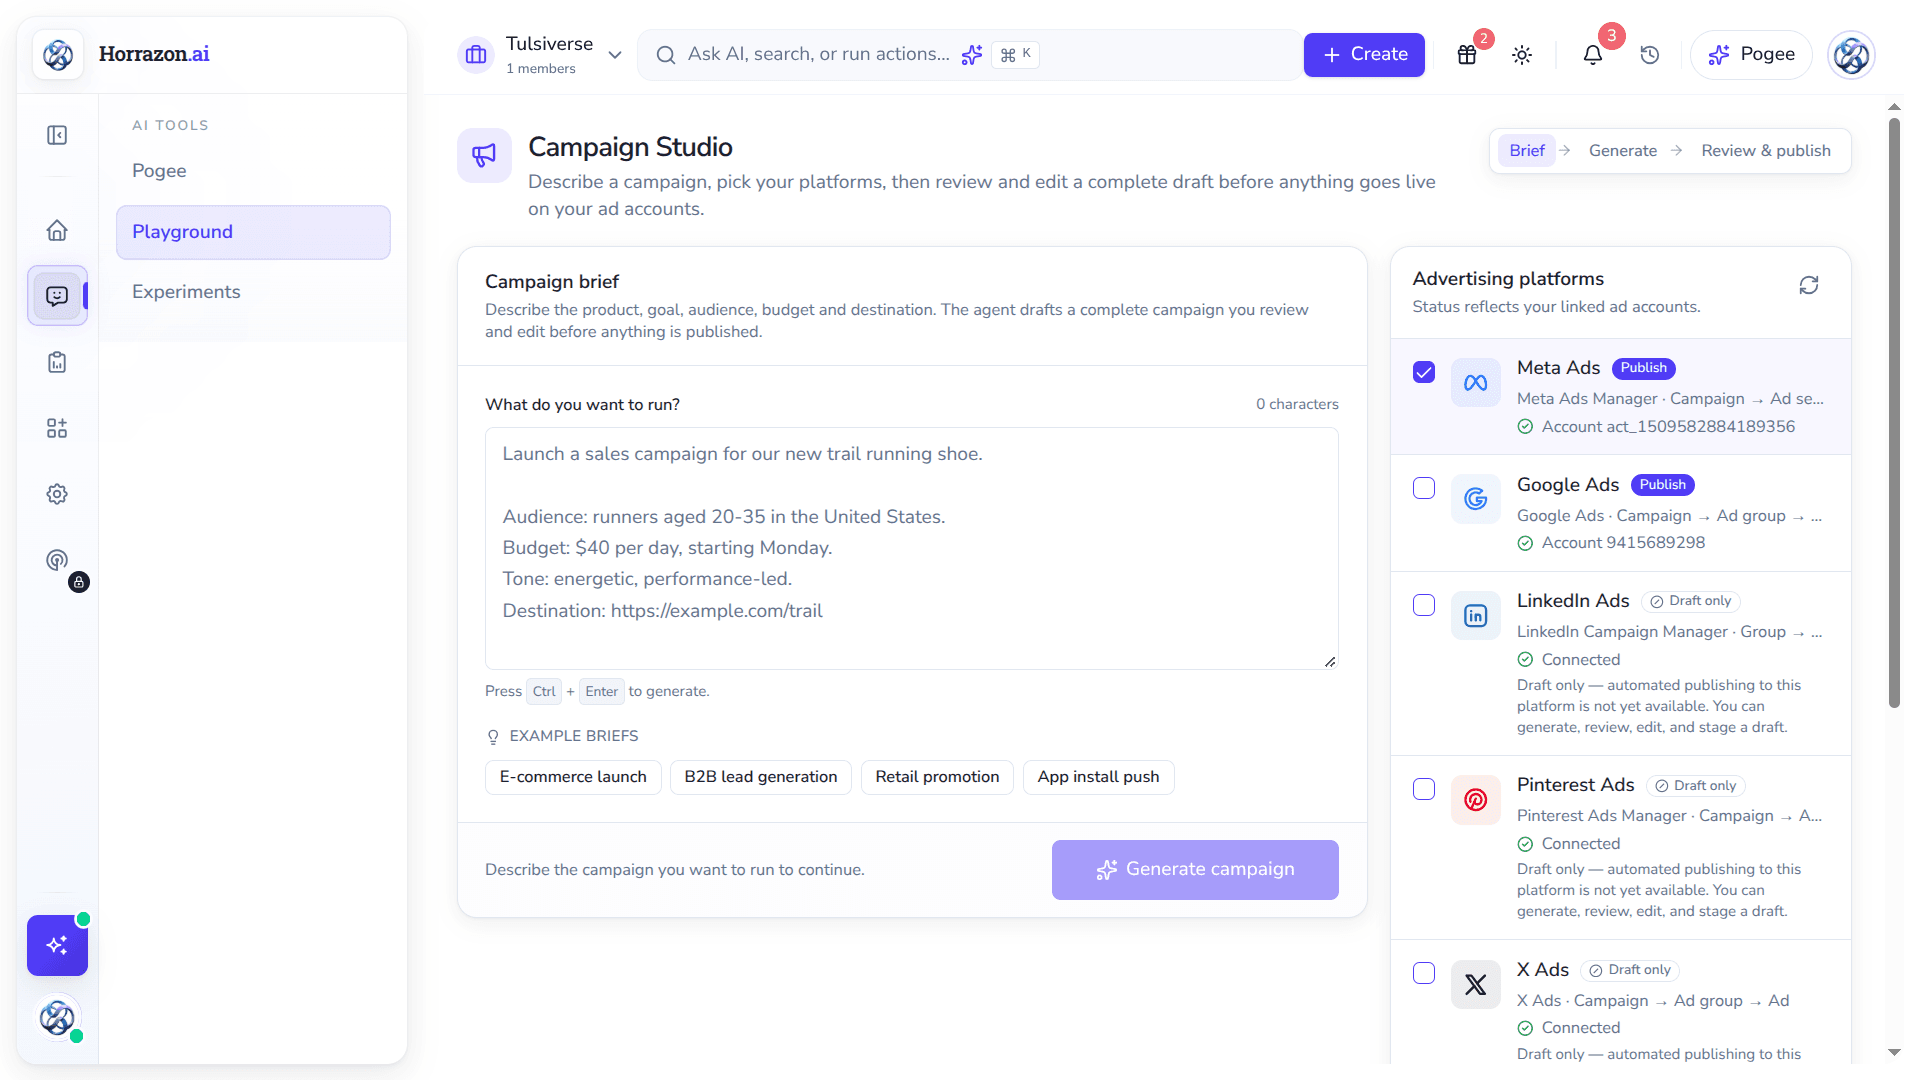The width and height of the screenshot is (1920, 1080).
Task: Open the user avatar in top right
Action: pyautogui.click(x=1851, y=55)
